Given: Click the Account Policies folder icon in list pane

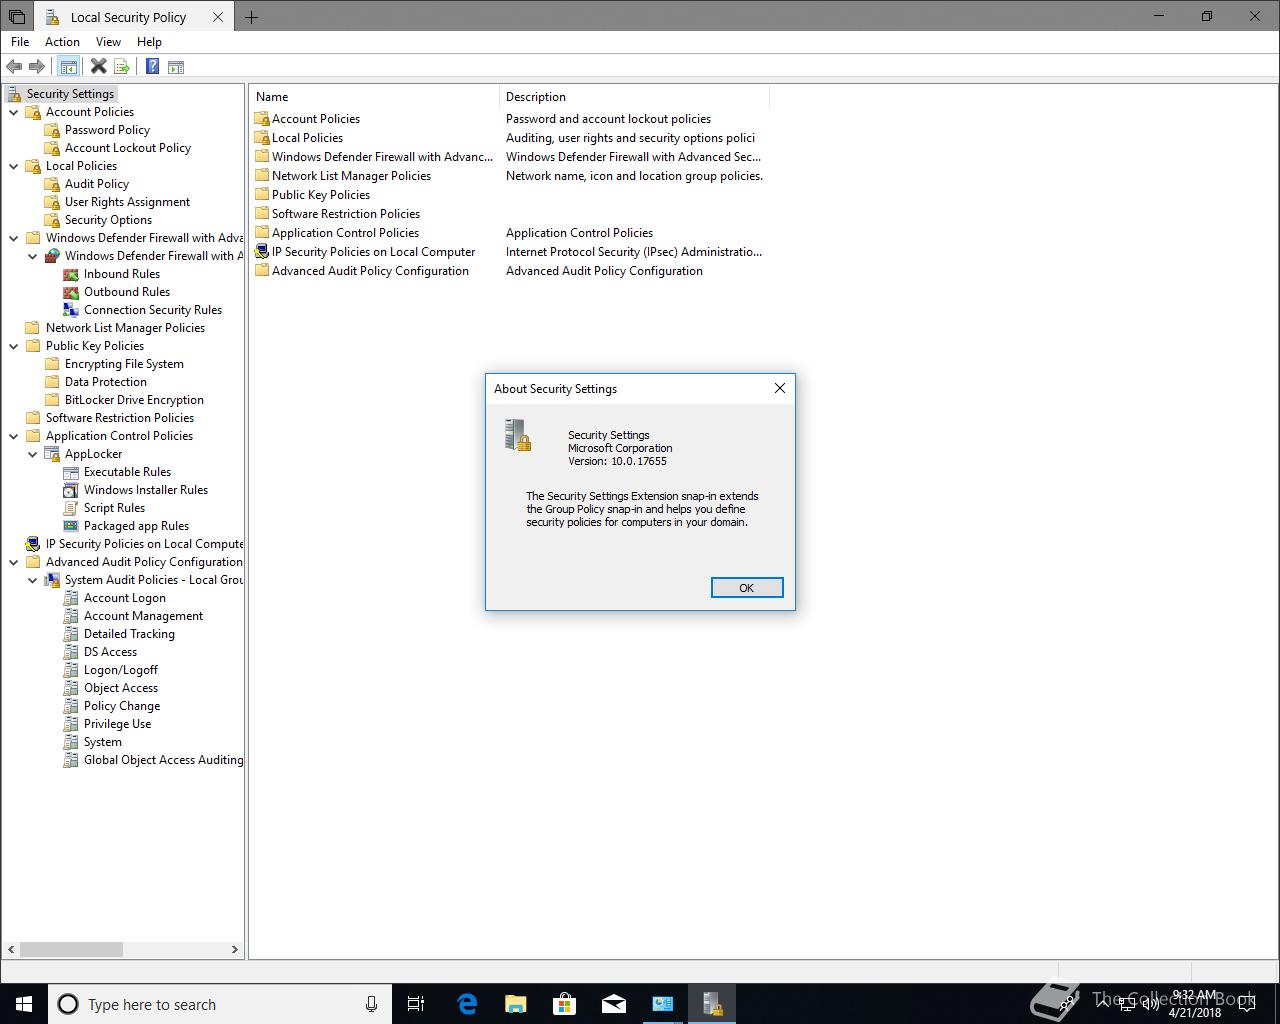Looking at the screenshot, I should 262,119.
